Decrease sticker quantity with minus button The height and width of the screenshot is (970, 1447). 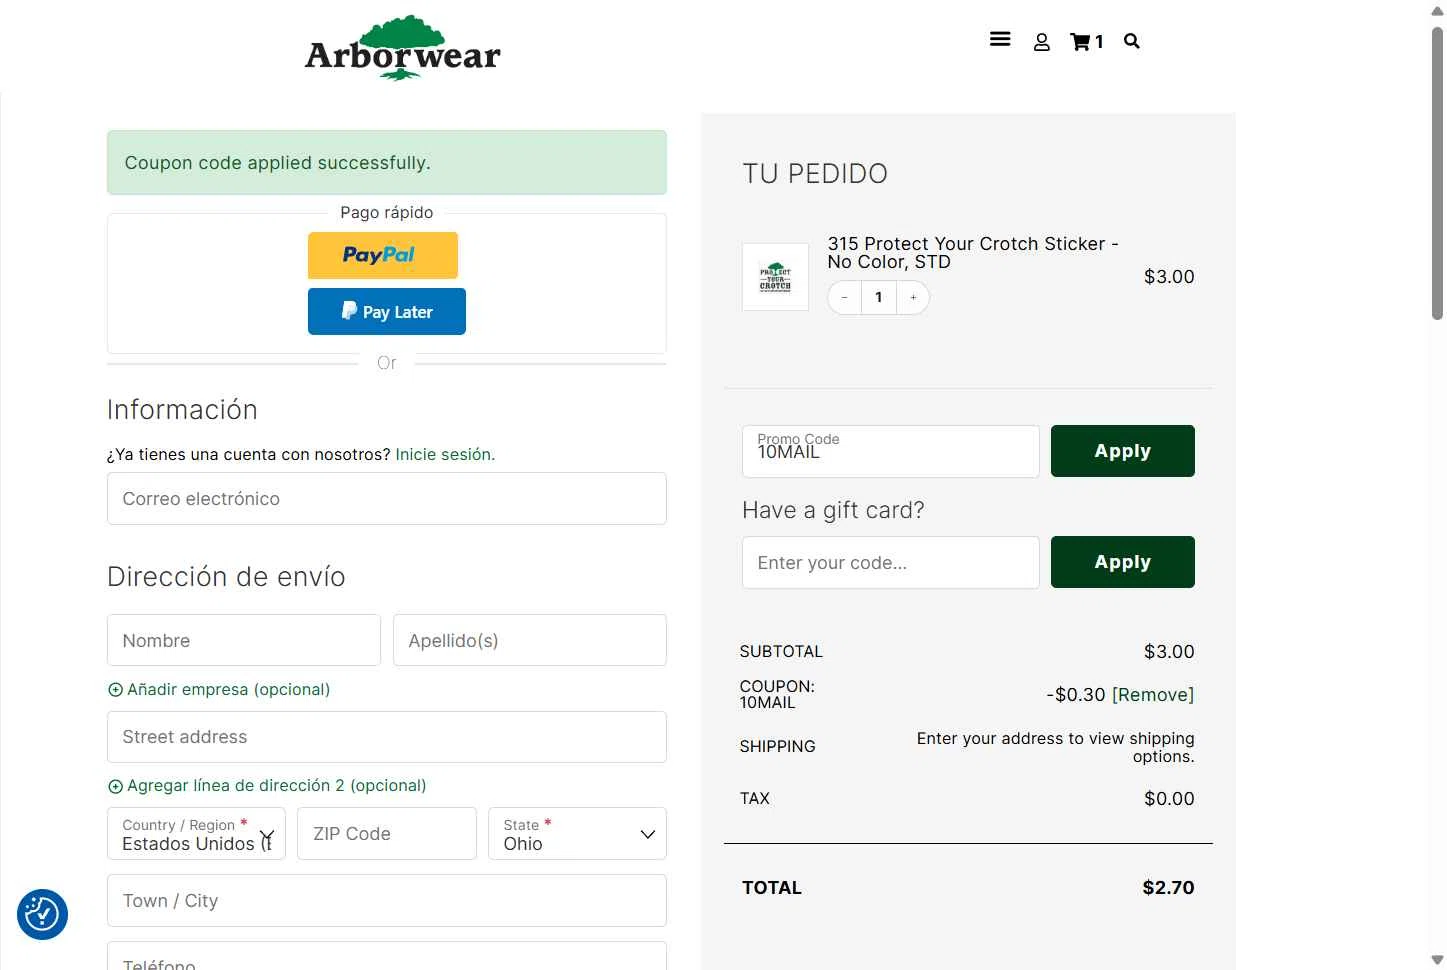click(845, 297)
